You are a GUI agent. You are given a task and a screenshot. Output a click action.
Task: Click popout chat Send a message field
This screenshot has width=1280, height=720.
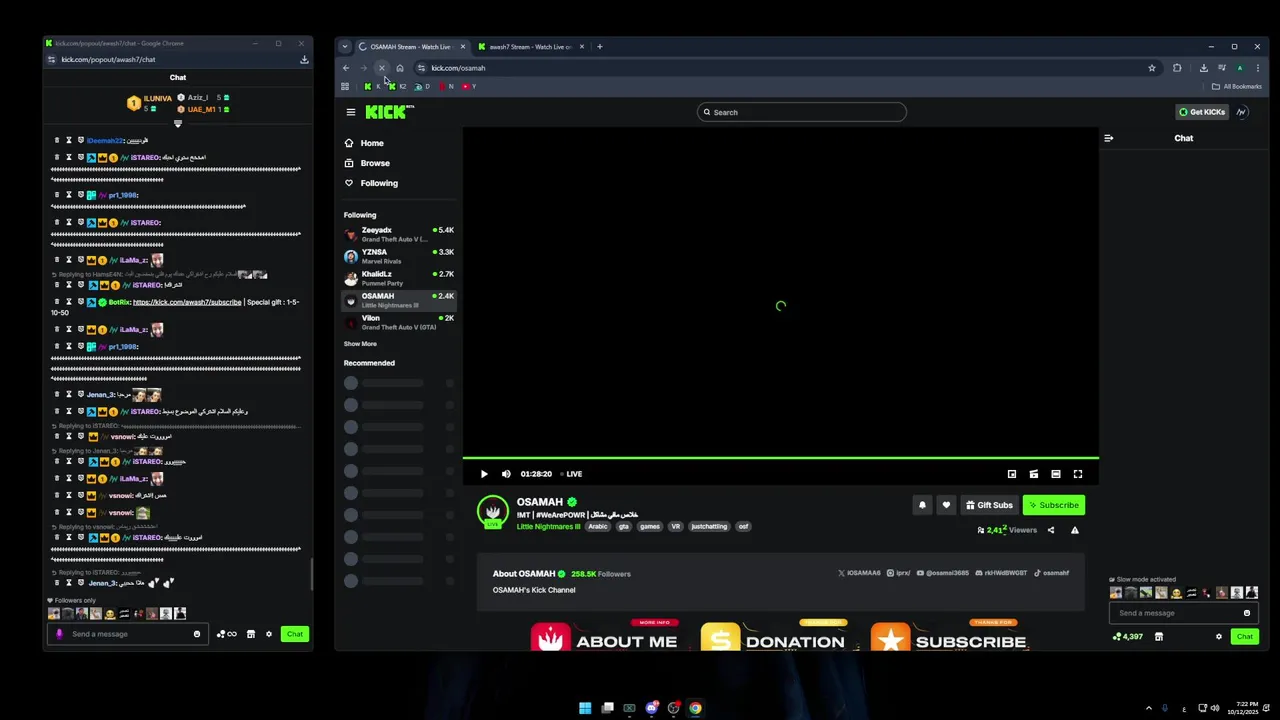tap(127, 634)
